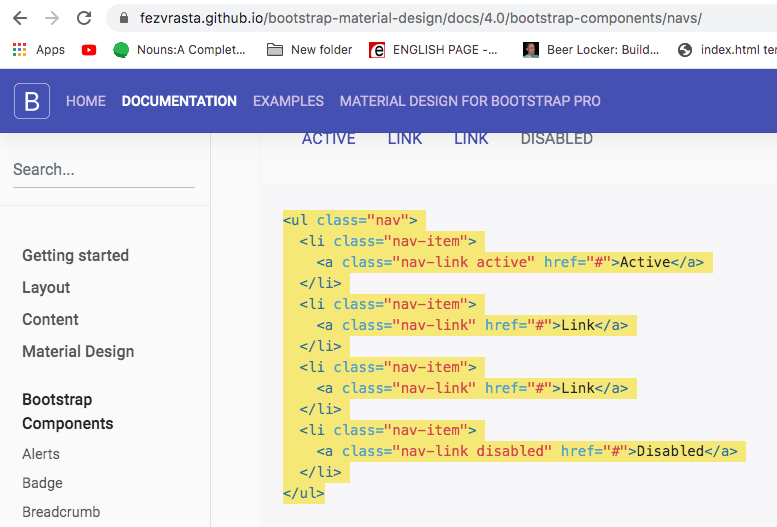The image size is (777, 527).
Task: Open the Badge sidebar link
Action: [x=42, y=483]
